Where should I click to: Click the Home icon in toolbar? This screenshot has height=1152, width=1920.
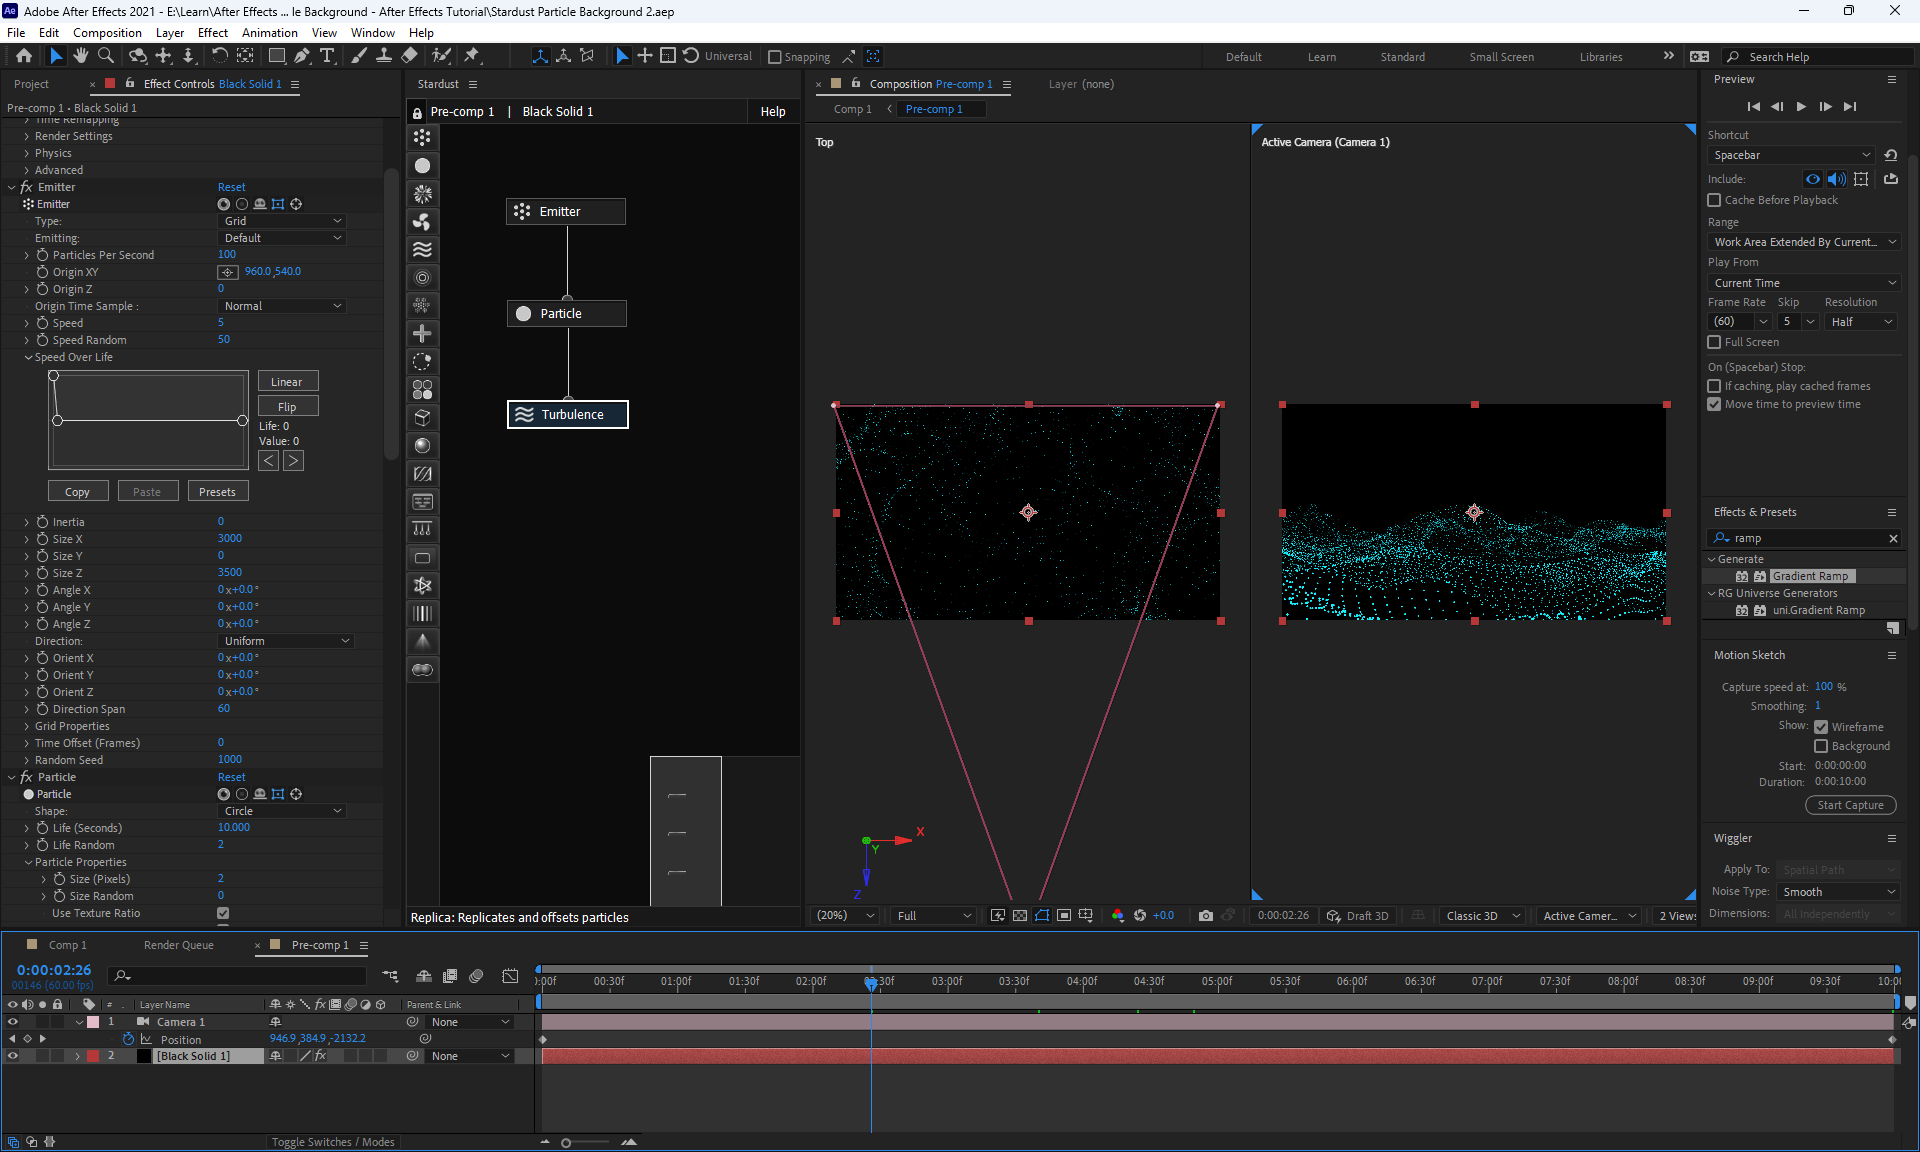24,56
